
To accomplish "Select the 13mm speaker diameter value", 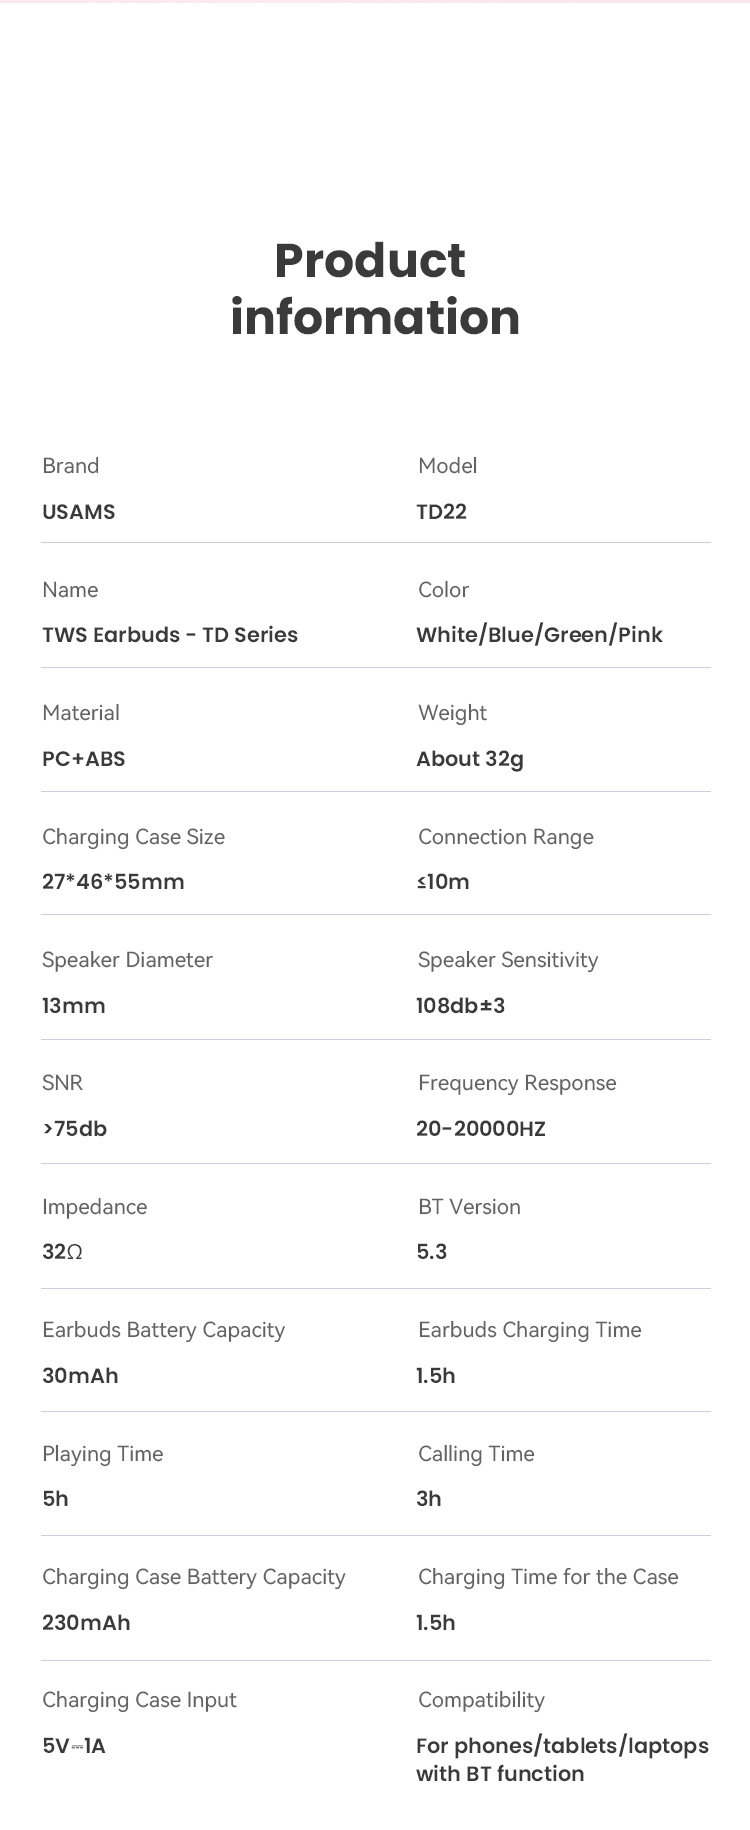I will 74,1006.
